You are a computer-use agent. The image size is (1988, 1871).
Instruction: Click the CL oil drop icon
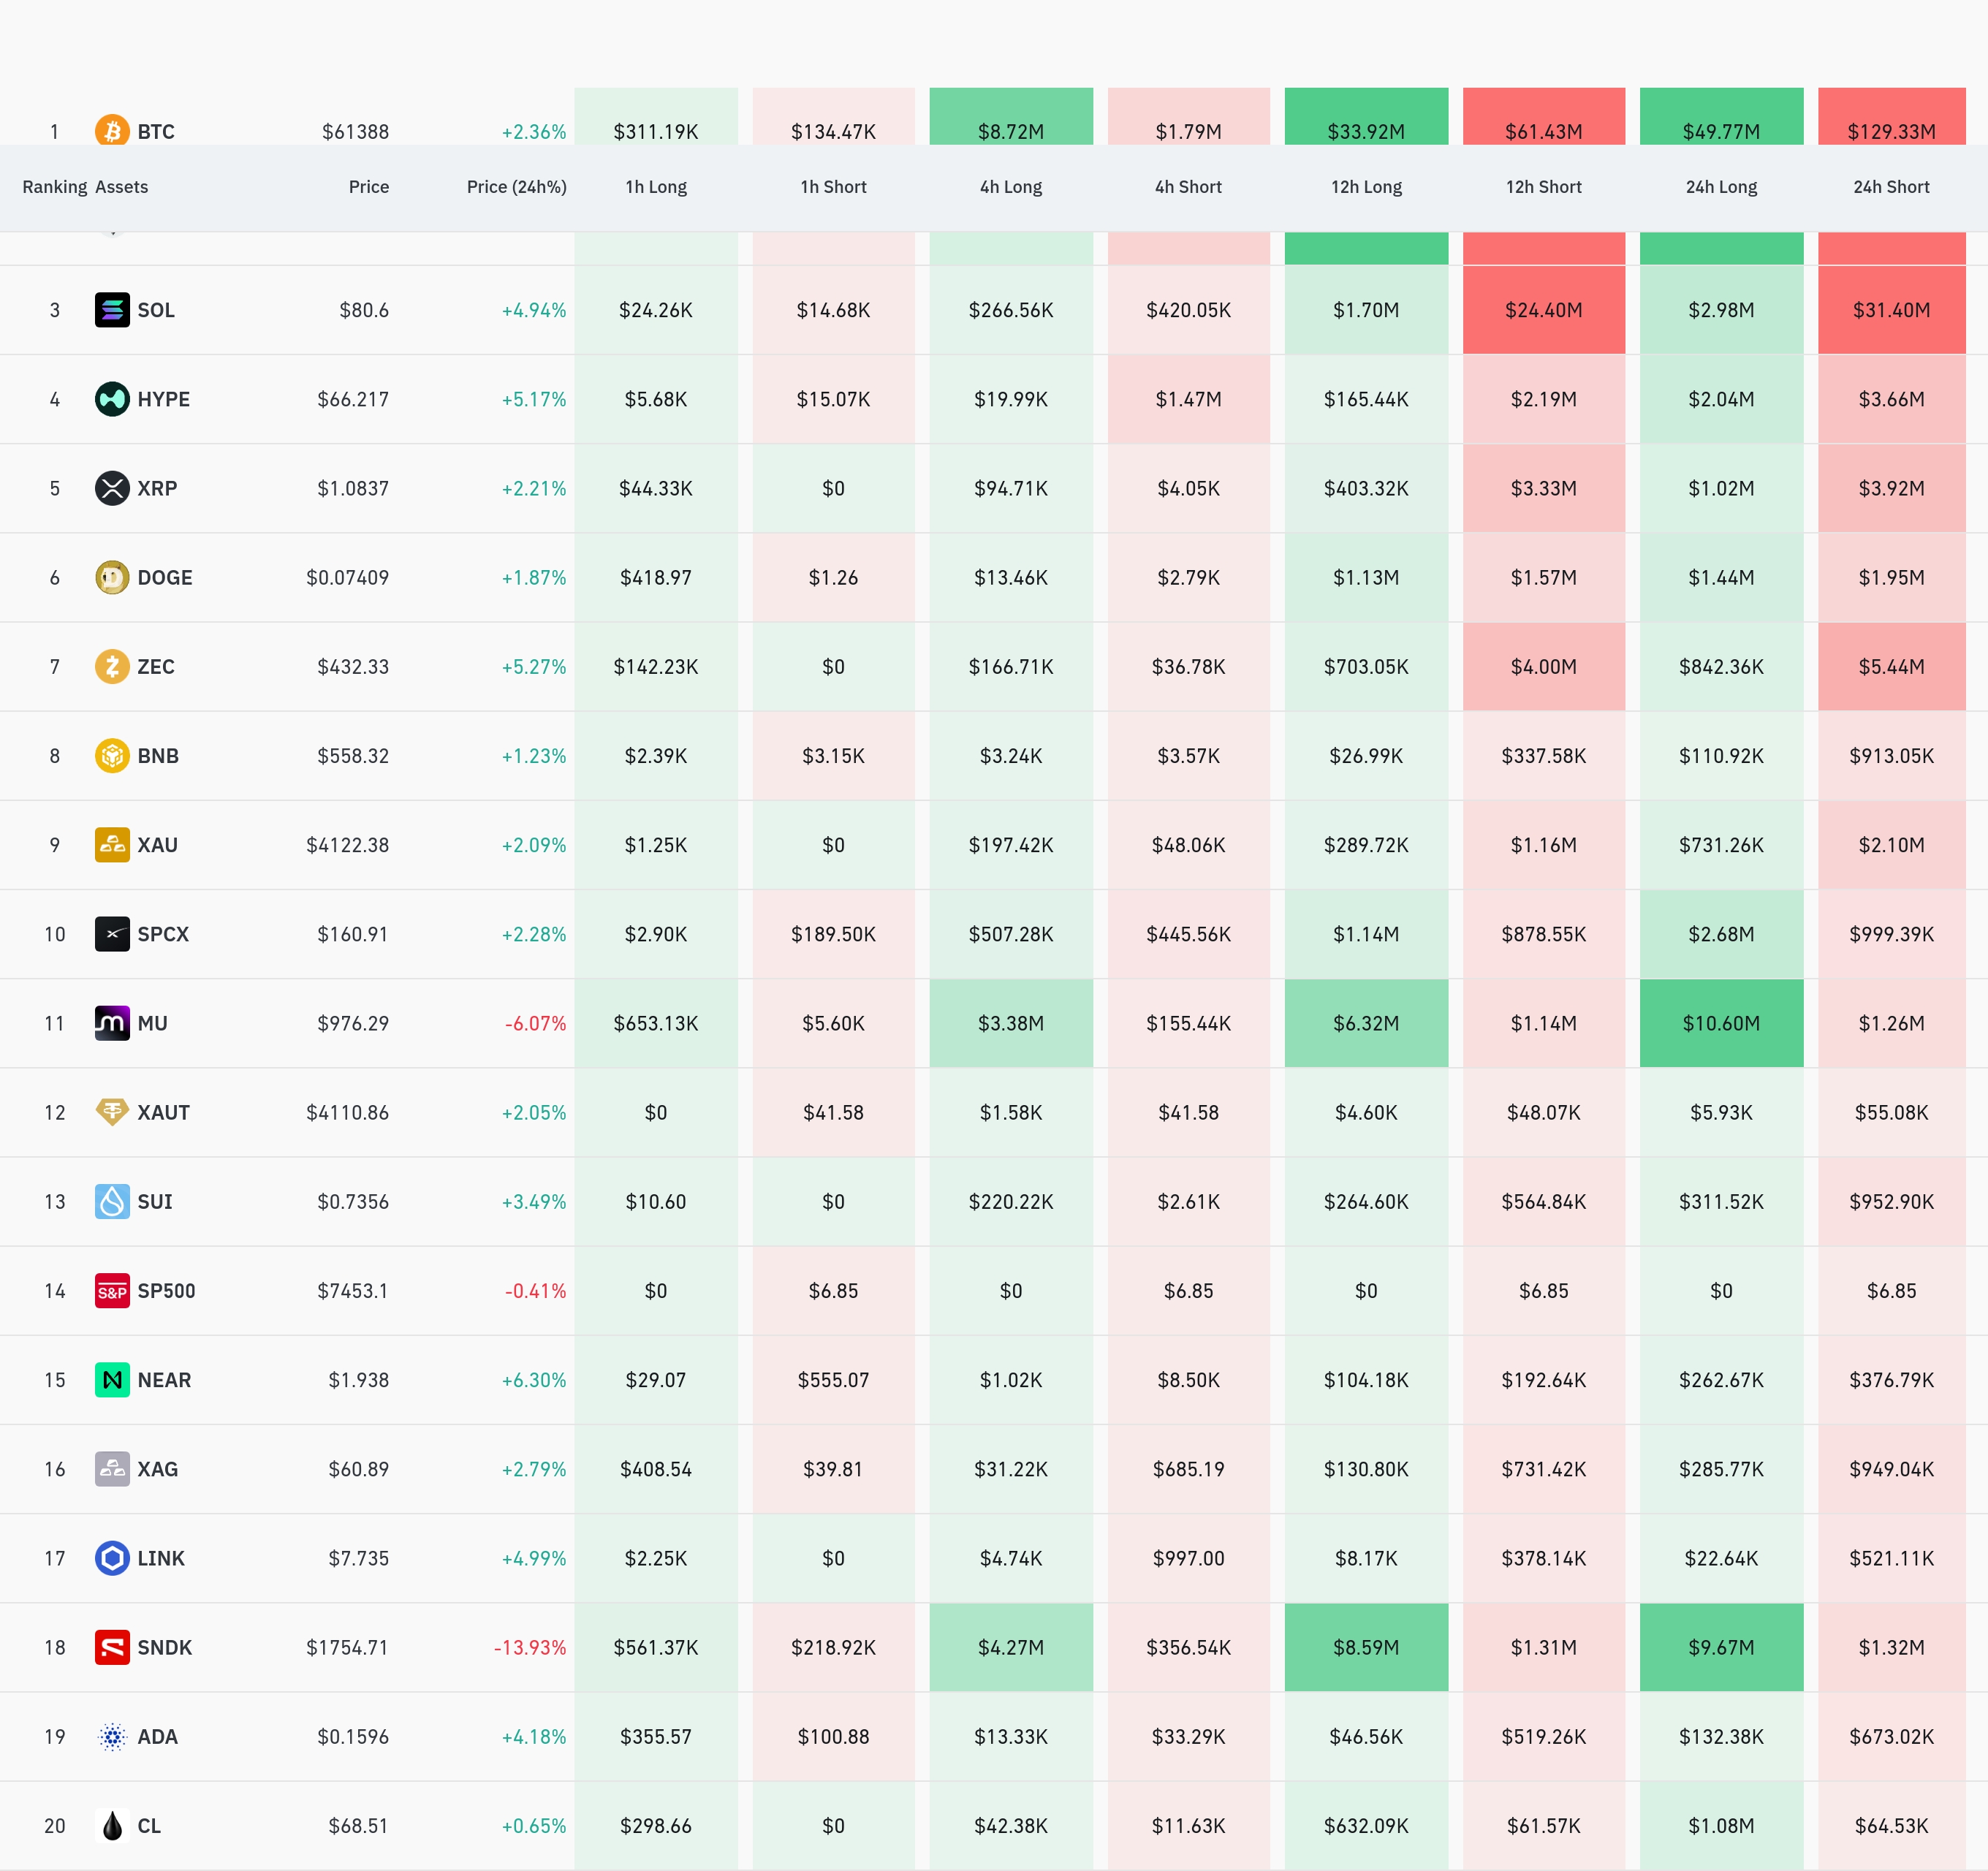tap(112, 1825)
